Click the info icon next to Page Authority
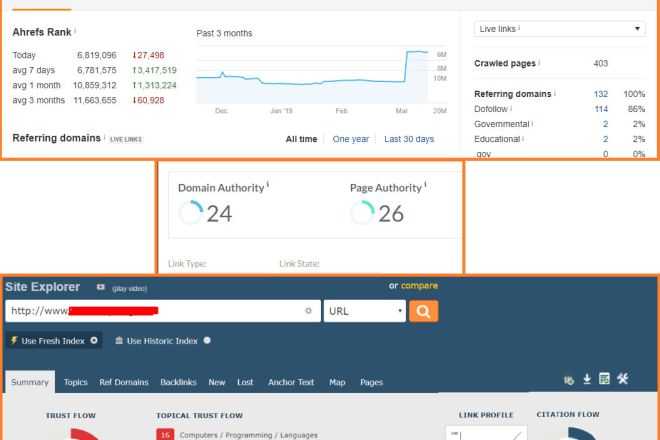Image resolution: width=660 pixels, height=440 pixels. coord(425,184)
